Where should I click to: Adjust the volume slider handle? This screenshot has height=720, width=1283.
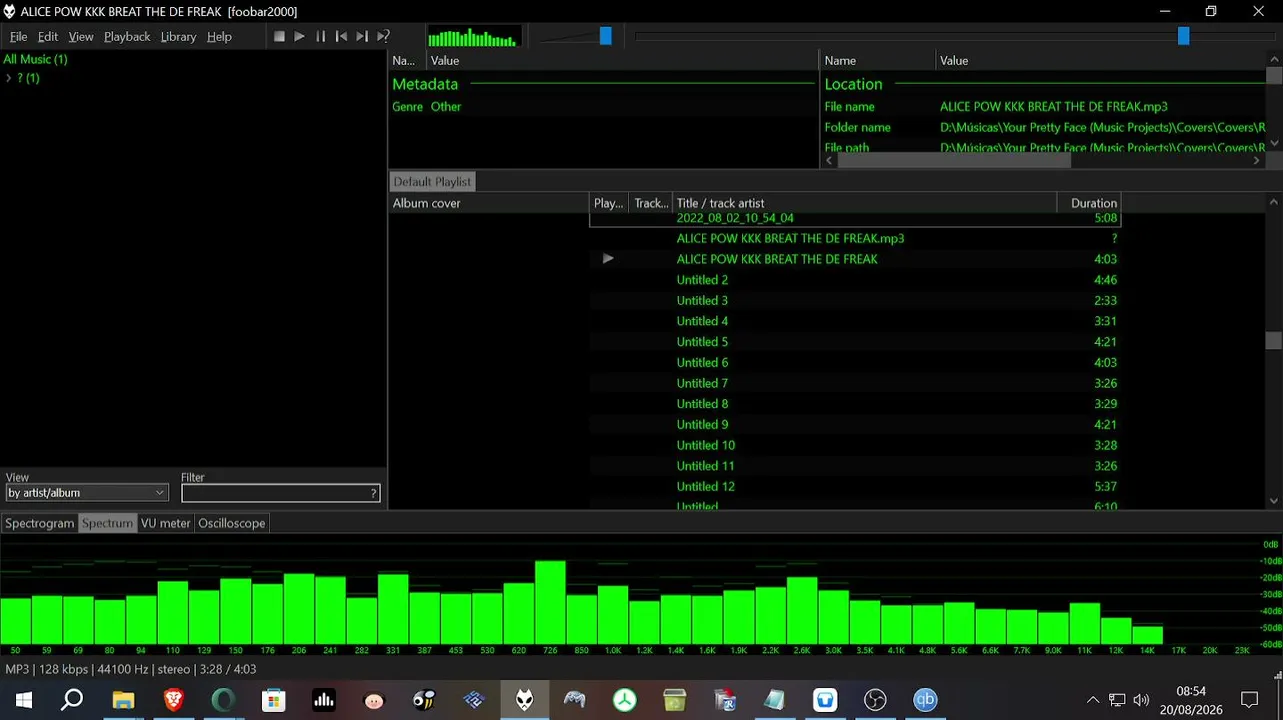click(x=605, y=36)
